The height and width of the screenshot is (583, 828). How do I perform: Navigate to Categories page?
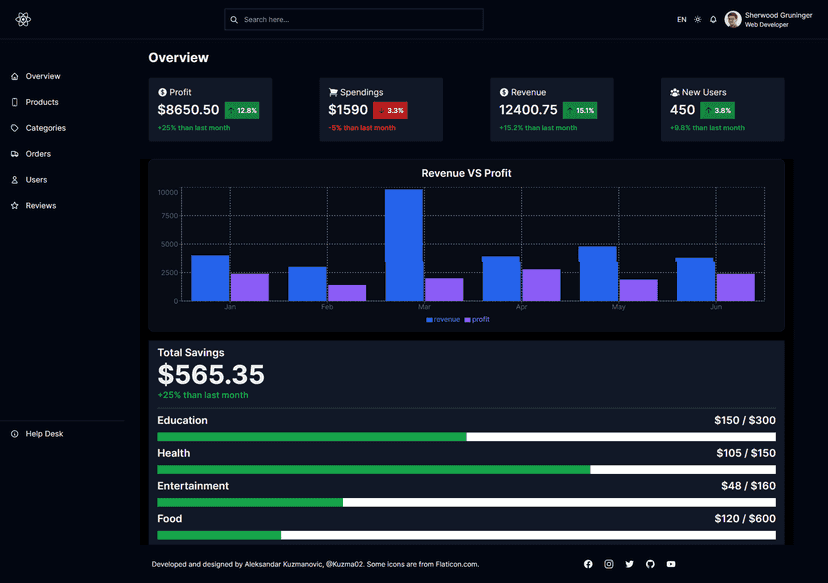pyautogui.click(x=45, y=128)
